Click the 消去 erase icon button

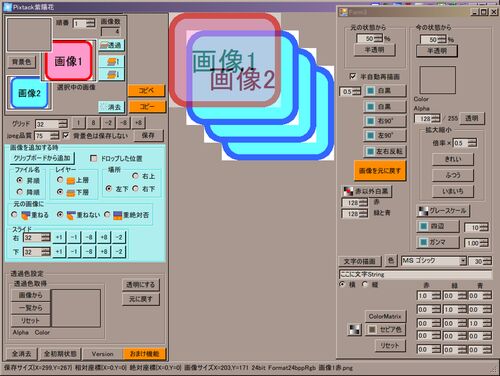point(111,107)
